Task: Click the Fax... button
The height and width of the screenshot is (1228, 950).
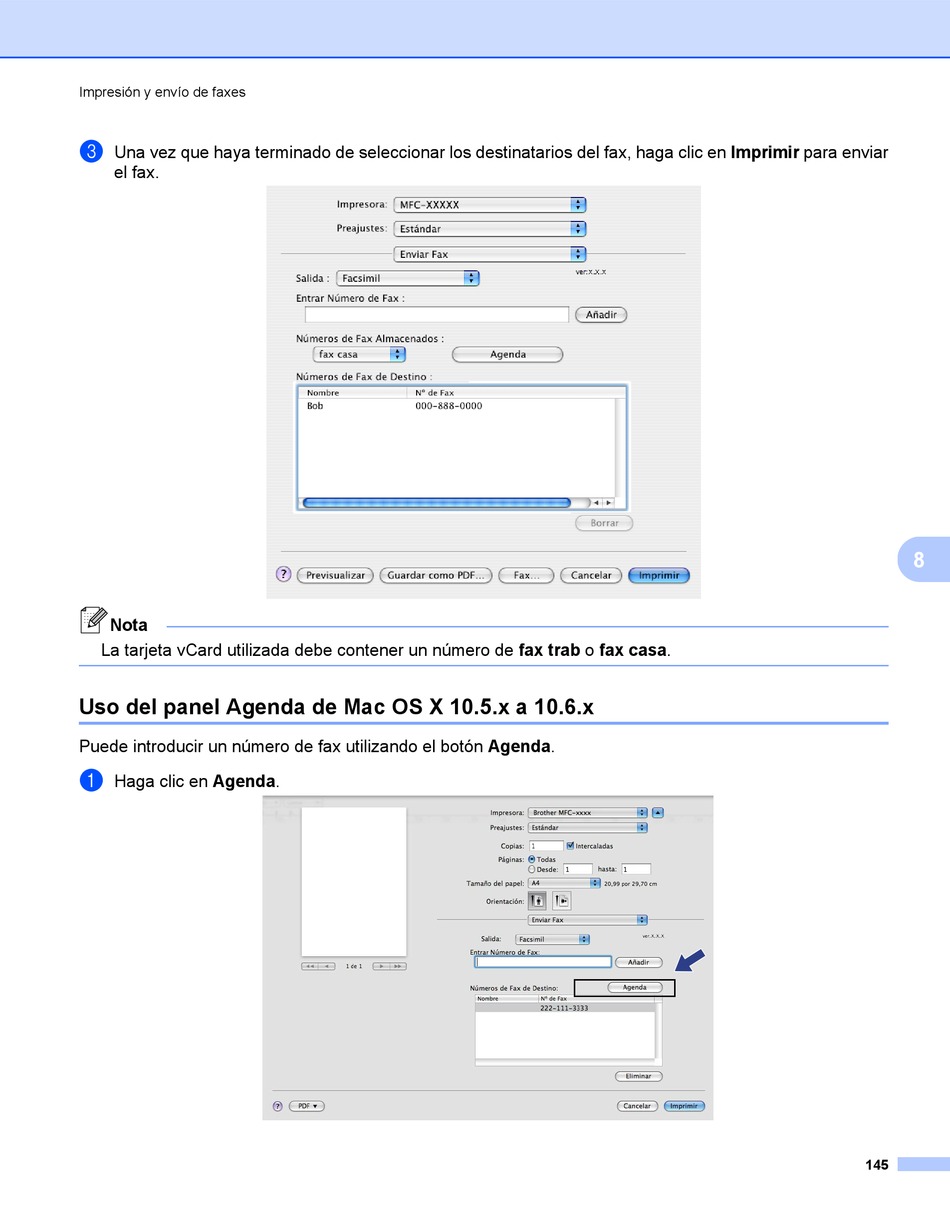Action: click(526, 575)
